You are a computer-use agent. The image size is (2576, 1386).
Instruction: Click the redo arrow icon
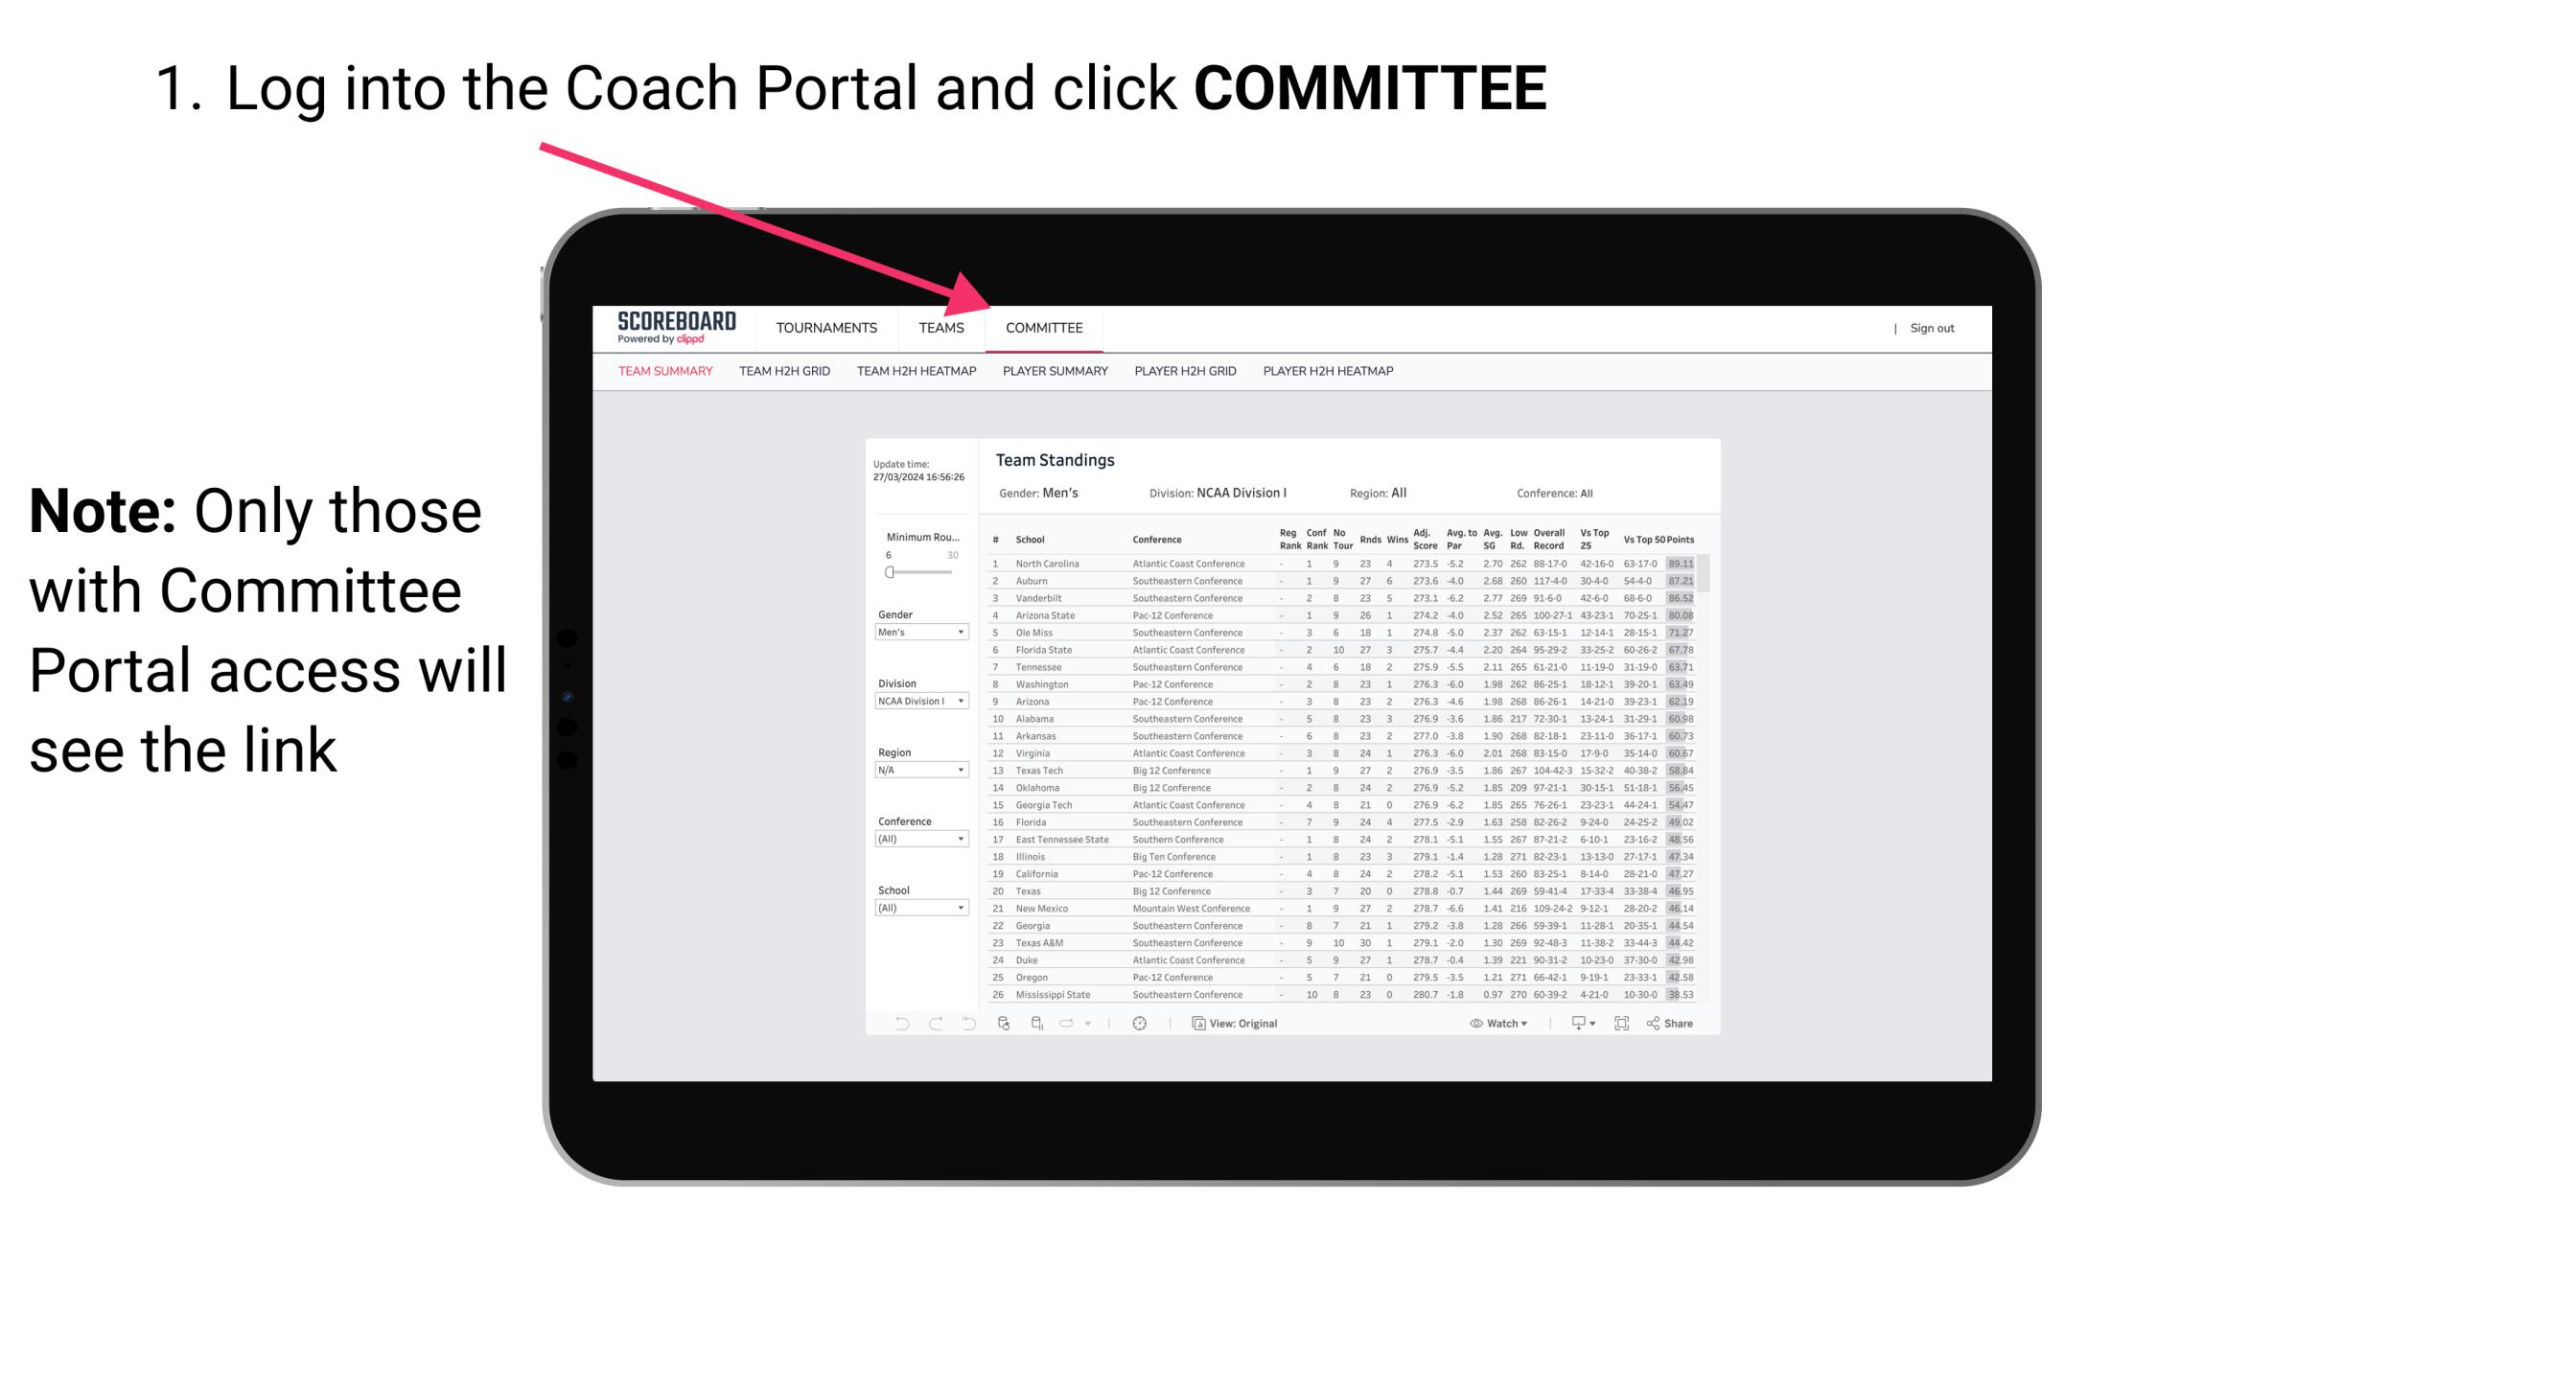[936, 1024]
